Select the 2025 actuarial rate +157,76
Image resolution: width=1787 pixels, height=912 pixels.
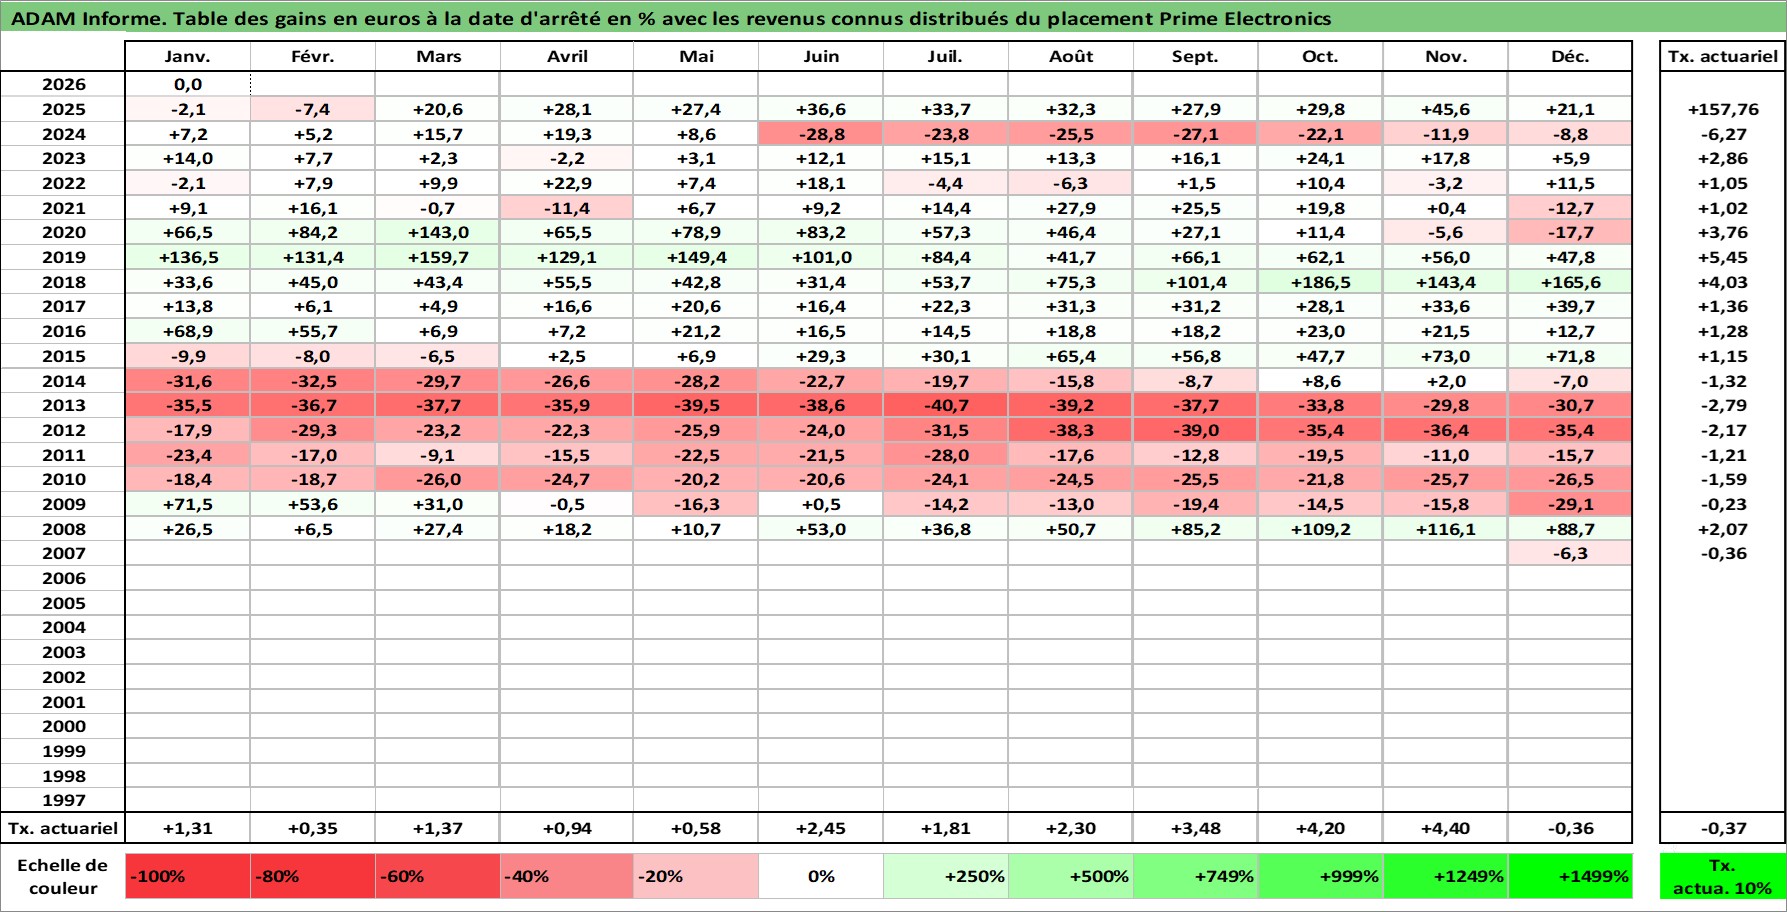click(1722, 109)
